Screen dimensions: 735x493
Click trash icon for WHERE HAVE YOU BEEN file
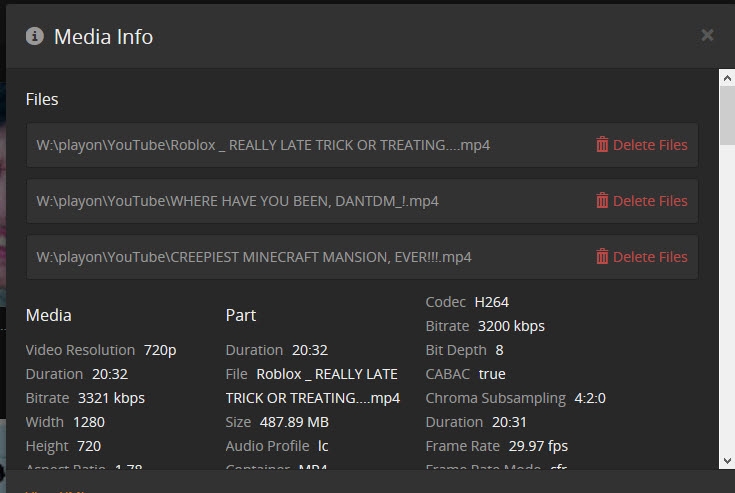(x=602, y=201)
